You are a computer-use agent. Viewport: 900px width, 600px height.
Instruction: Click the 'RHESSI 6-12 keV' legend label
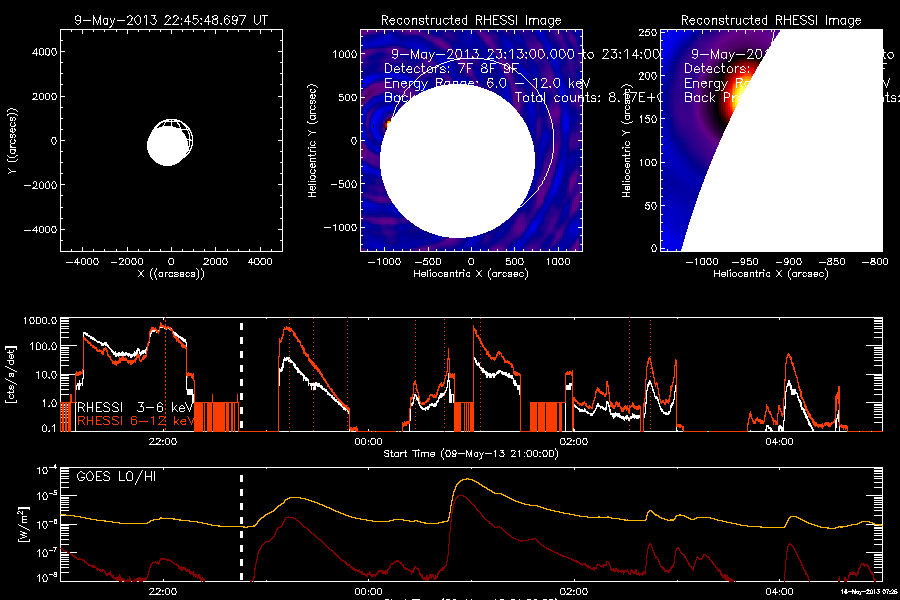pyautogui.click(x=135, y=421)
